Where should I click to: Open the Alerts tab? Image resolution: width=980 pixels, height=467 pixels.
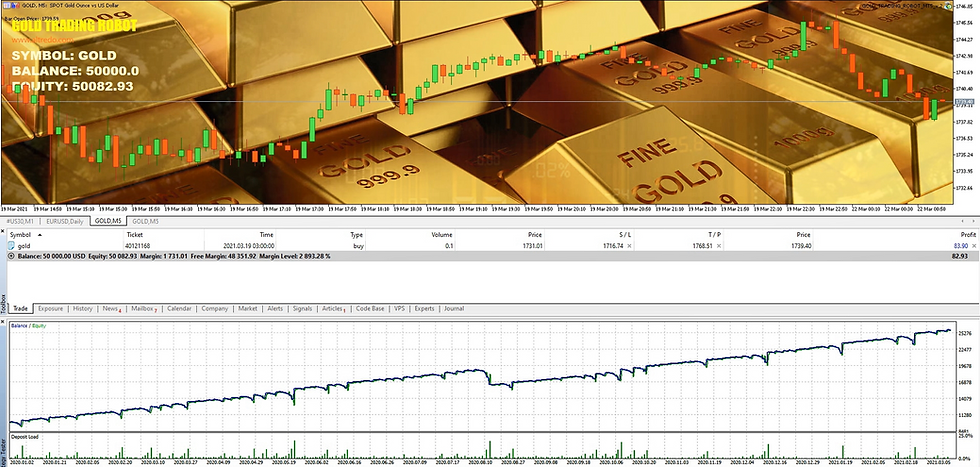(x=275, y=309)
